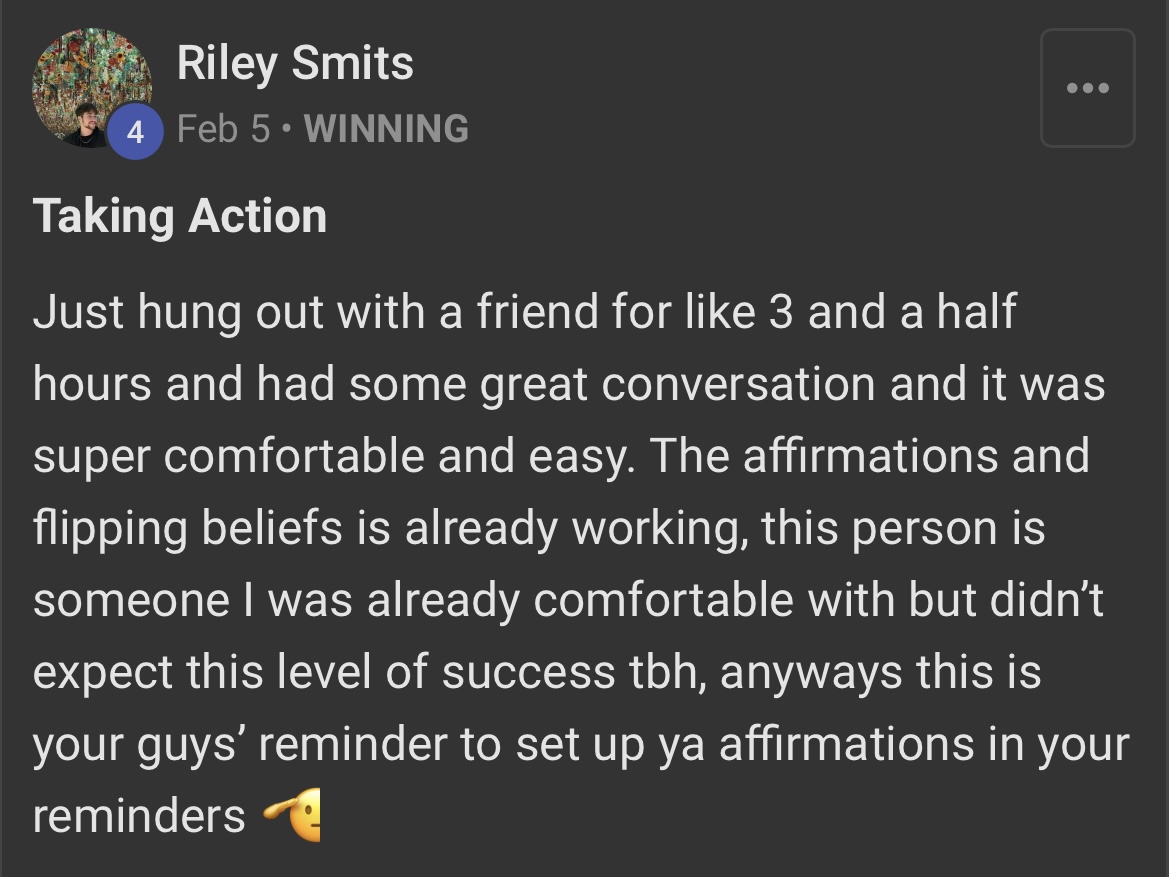1169x877 pixels.
Task: Tap the text "expect this level of success"
Action: click(x=324, y=671)
